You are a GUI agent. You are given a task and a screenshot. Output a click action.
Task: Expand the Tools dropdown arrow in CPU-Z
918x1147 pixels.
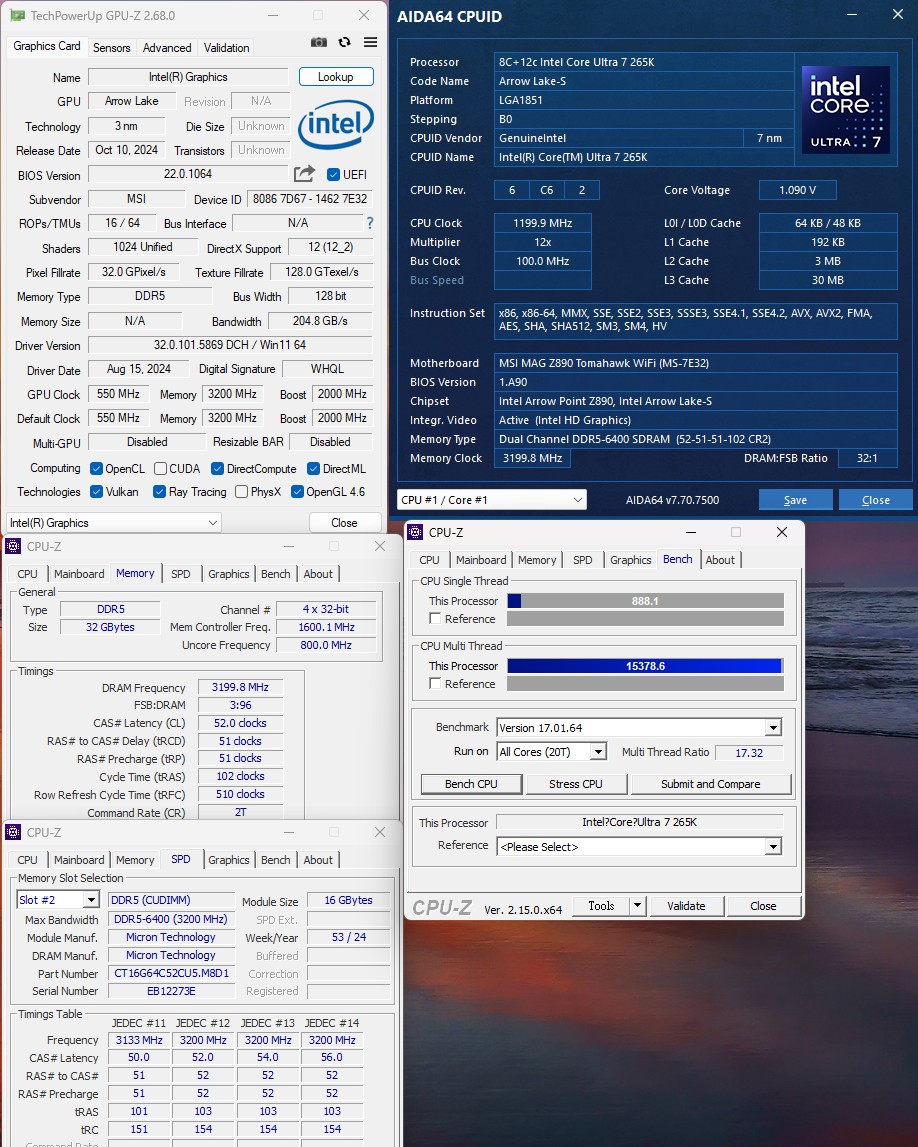[637, 906]
